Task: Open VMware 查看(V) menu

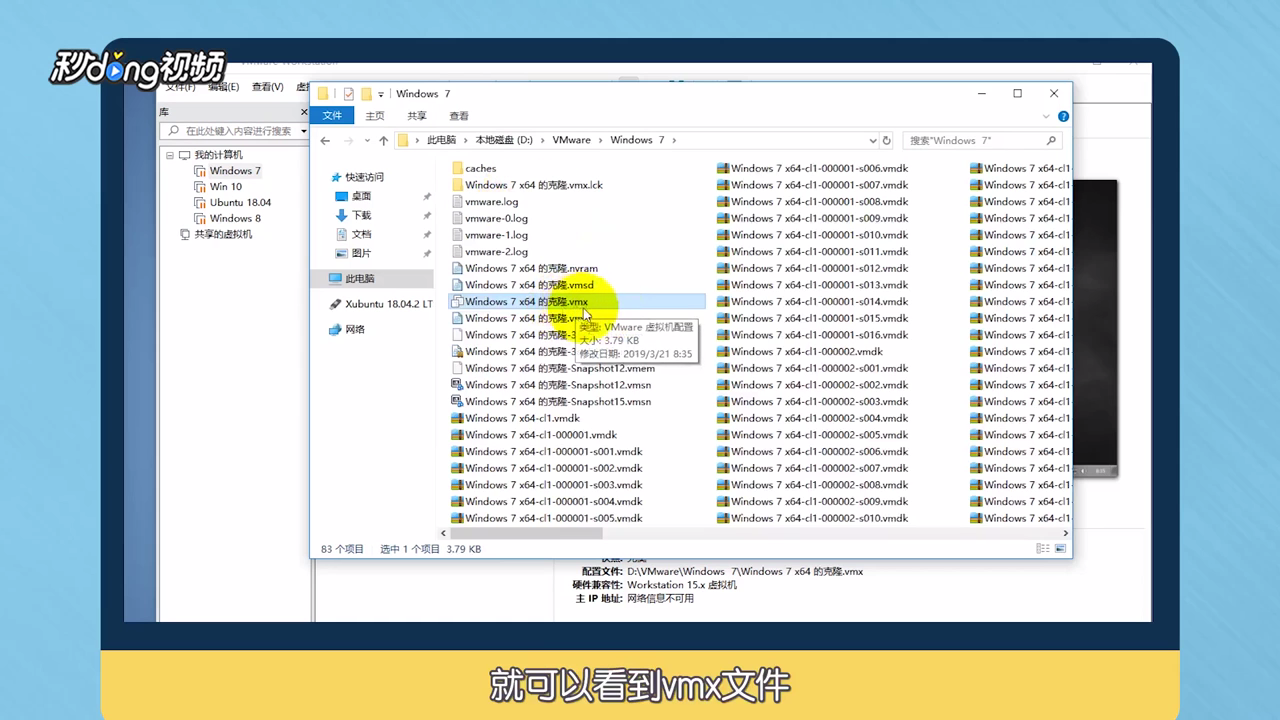Action: point(268,87)
